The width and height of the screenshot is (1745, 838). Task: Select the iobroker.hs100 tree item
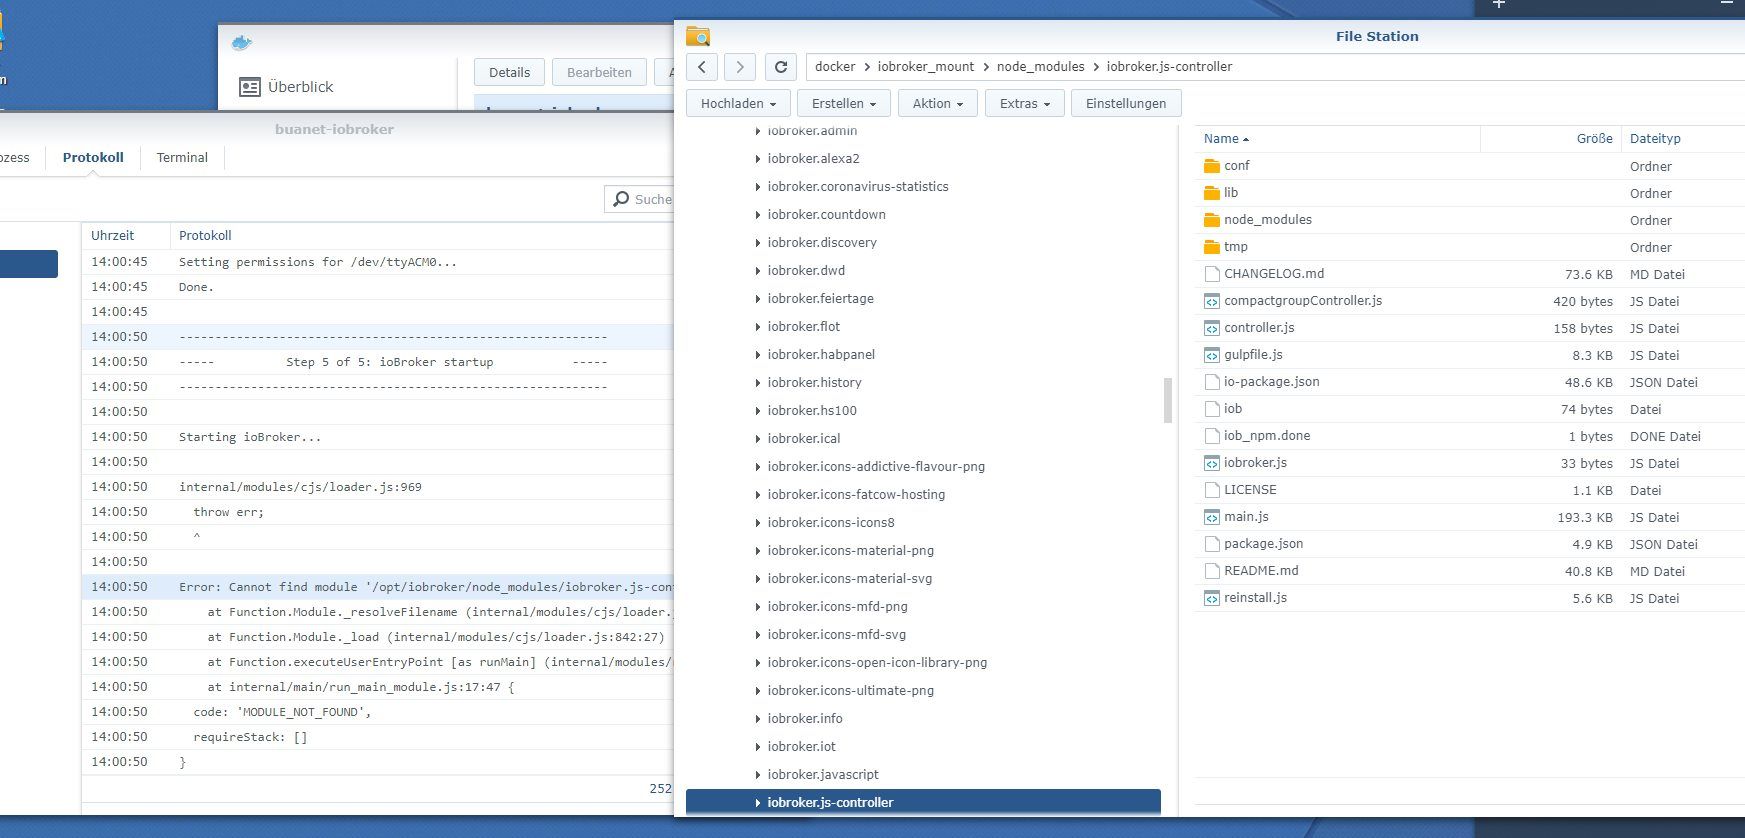tap(812, 411)
